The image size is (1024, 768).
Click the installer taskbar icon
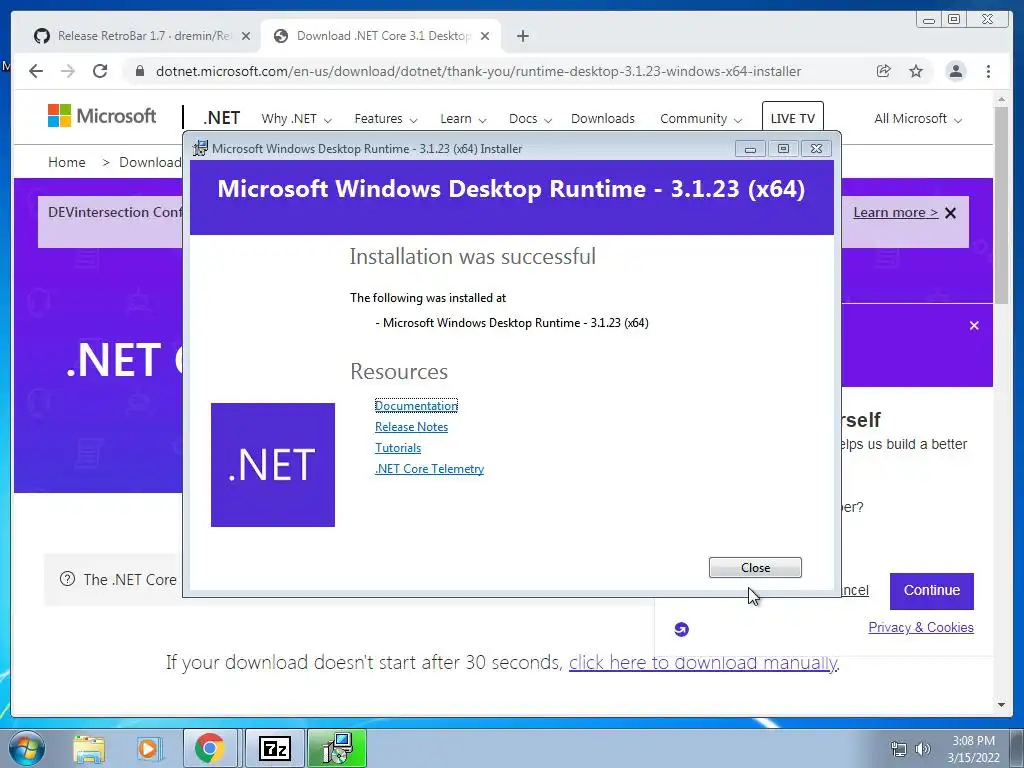coord(338,749)
